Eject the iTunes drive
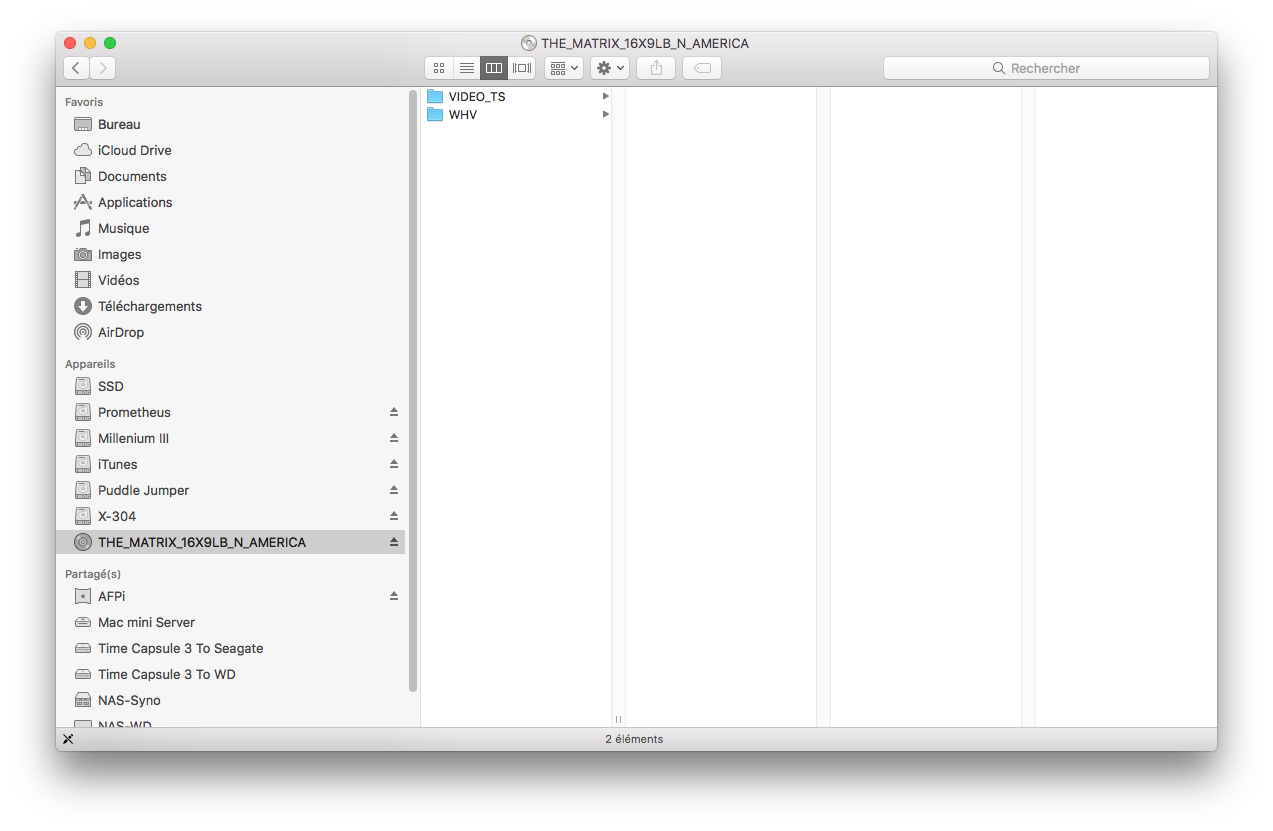Screen dimensions: 1273x831 coord(394,464)
